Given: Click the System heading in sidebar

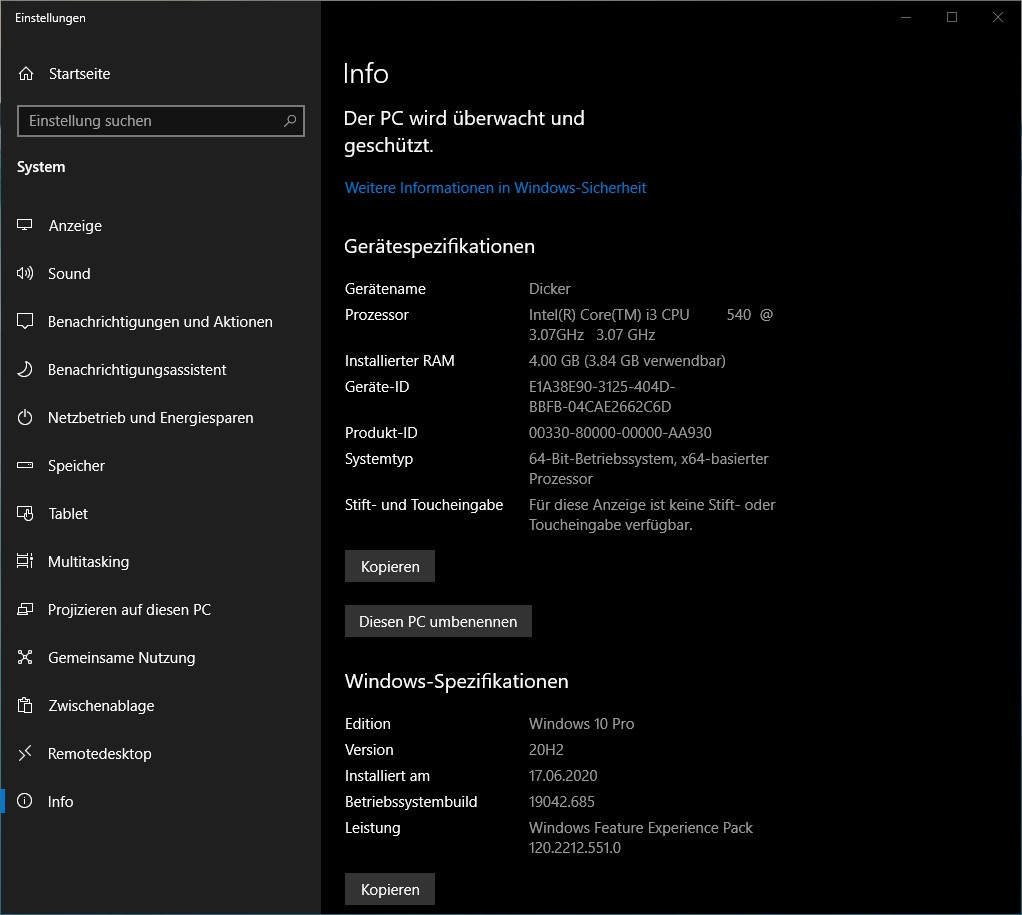Looking at the screenshot, I should coord(41,167).
